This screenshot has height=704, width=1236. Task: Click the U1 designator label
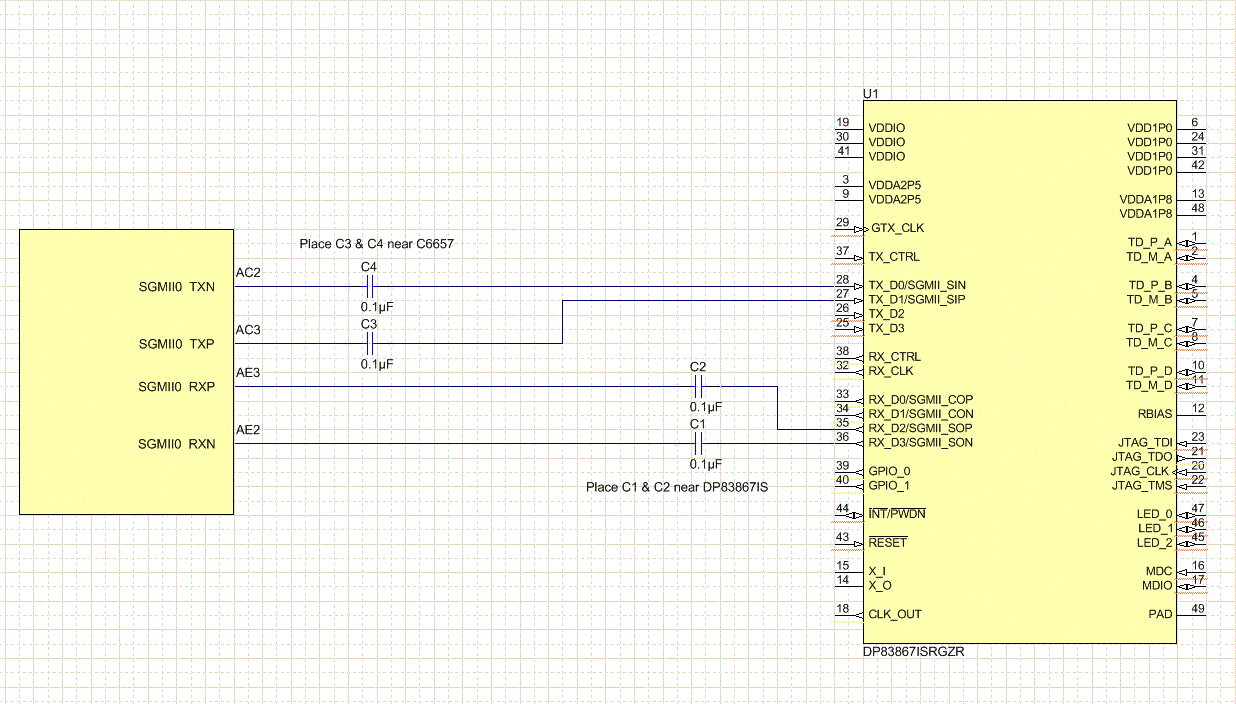(x=870, y=93)
